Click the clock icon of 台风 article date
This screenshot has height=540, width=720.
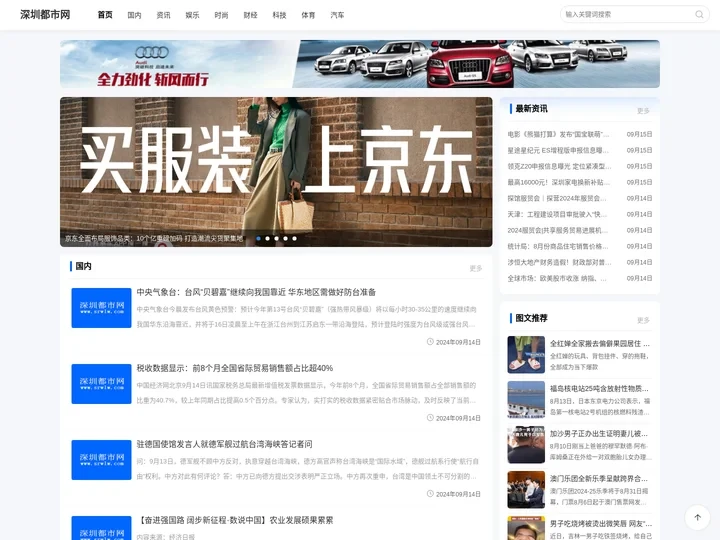430,342
